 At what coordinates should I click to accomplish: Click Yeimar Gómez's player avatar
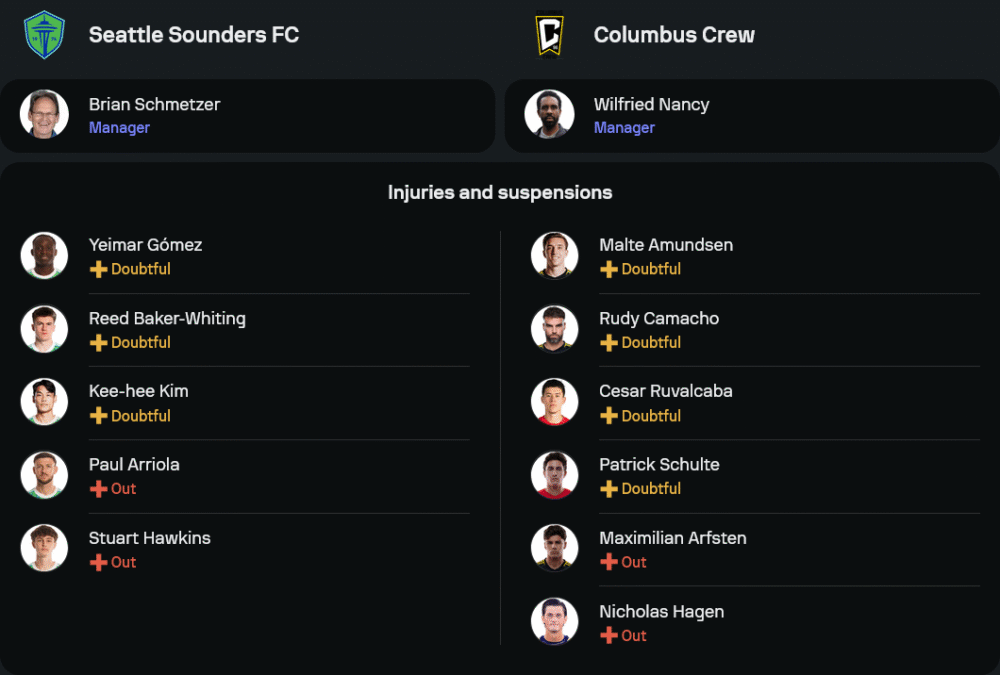[x=44, y=256]
